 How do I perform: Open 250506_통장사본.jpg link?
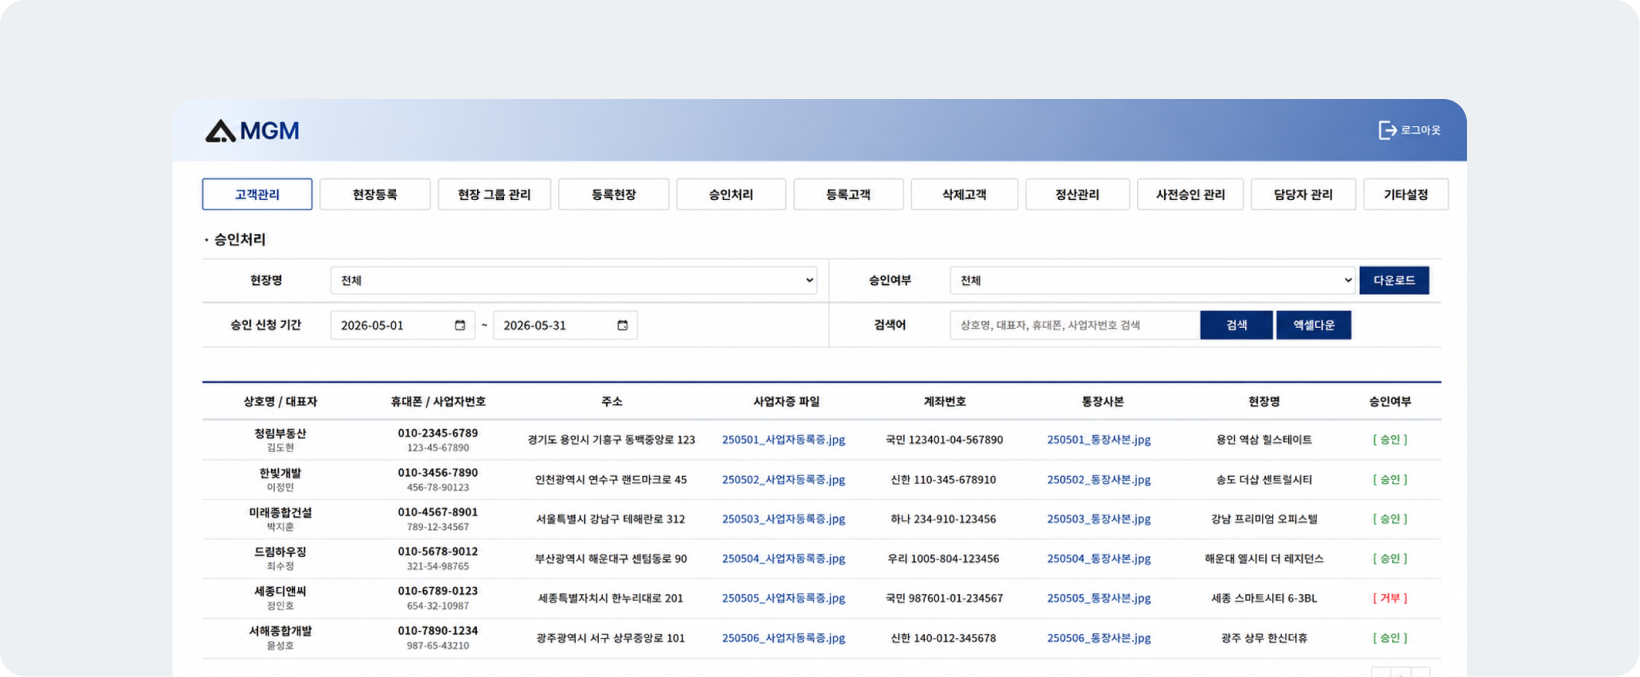(1099, 638)
